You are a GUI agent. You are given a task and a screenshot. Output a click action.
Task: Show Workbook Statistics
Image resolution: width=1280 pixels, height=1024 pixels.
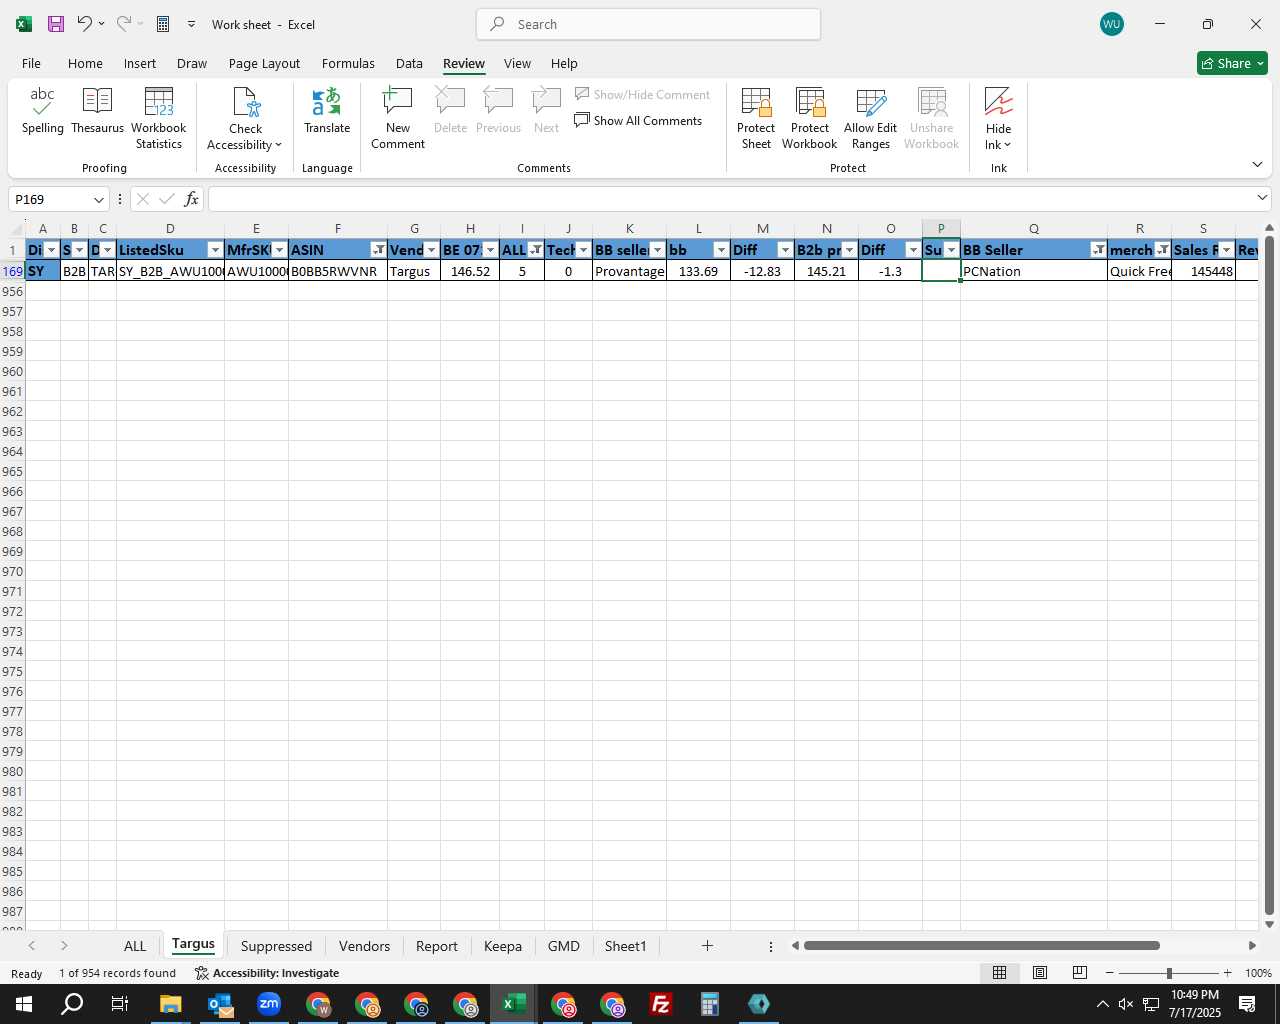pyautogui.click(x=159, y=118)
